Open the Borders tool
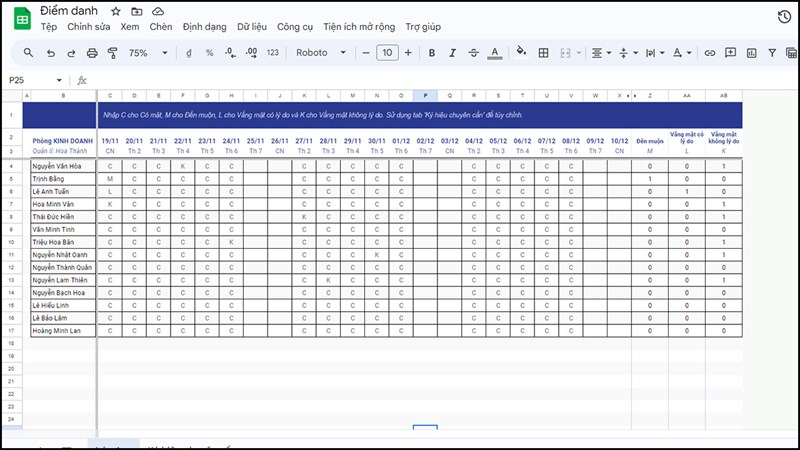This screenshot has width=800, height=450. tap(542, 53)
